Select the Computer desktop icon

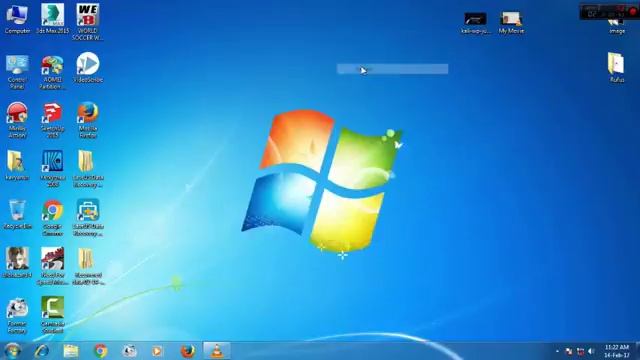(x=17, y=19)
